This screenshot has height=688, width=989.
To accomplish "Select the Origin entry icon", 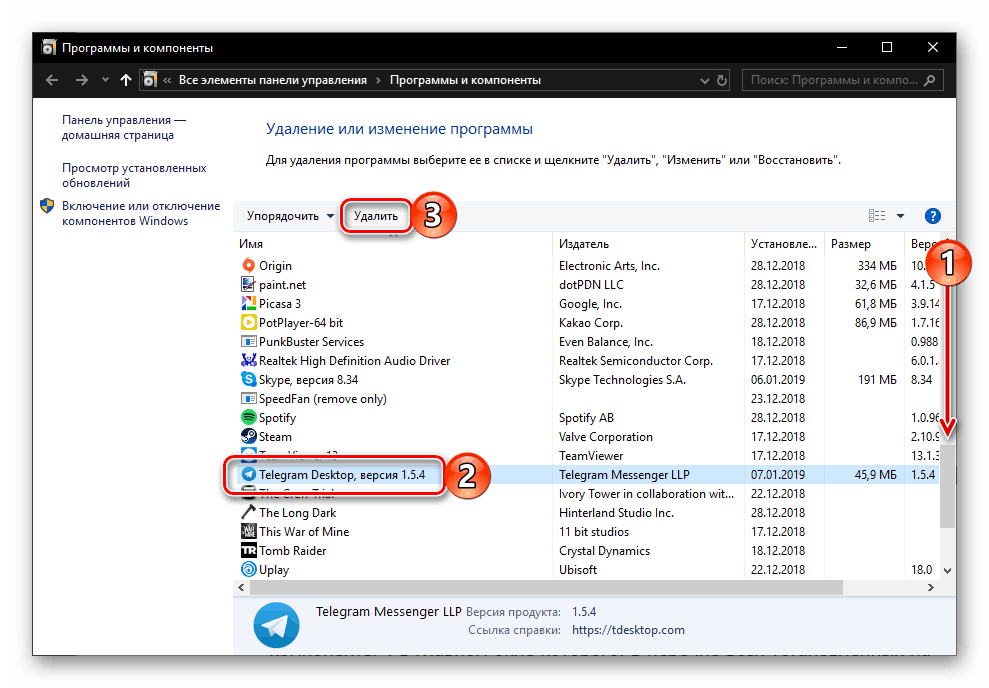I will tap(247, 265).
